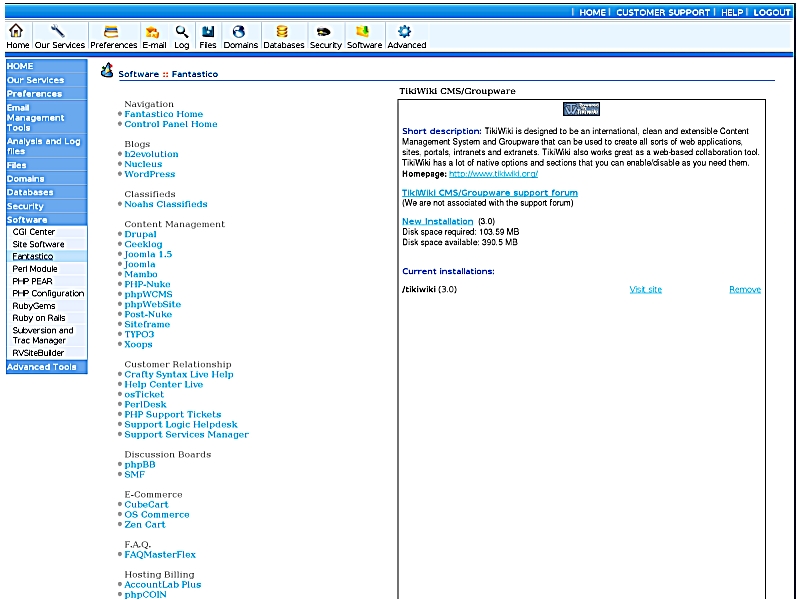Open Support Services Manager link
This screenshot has width=800, height=600.
[187, 435]
